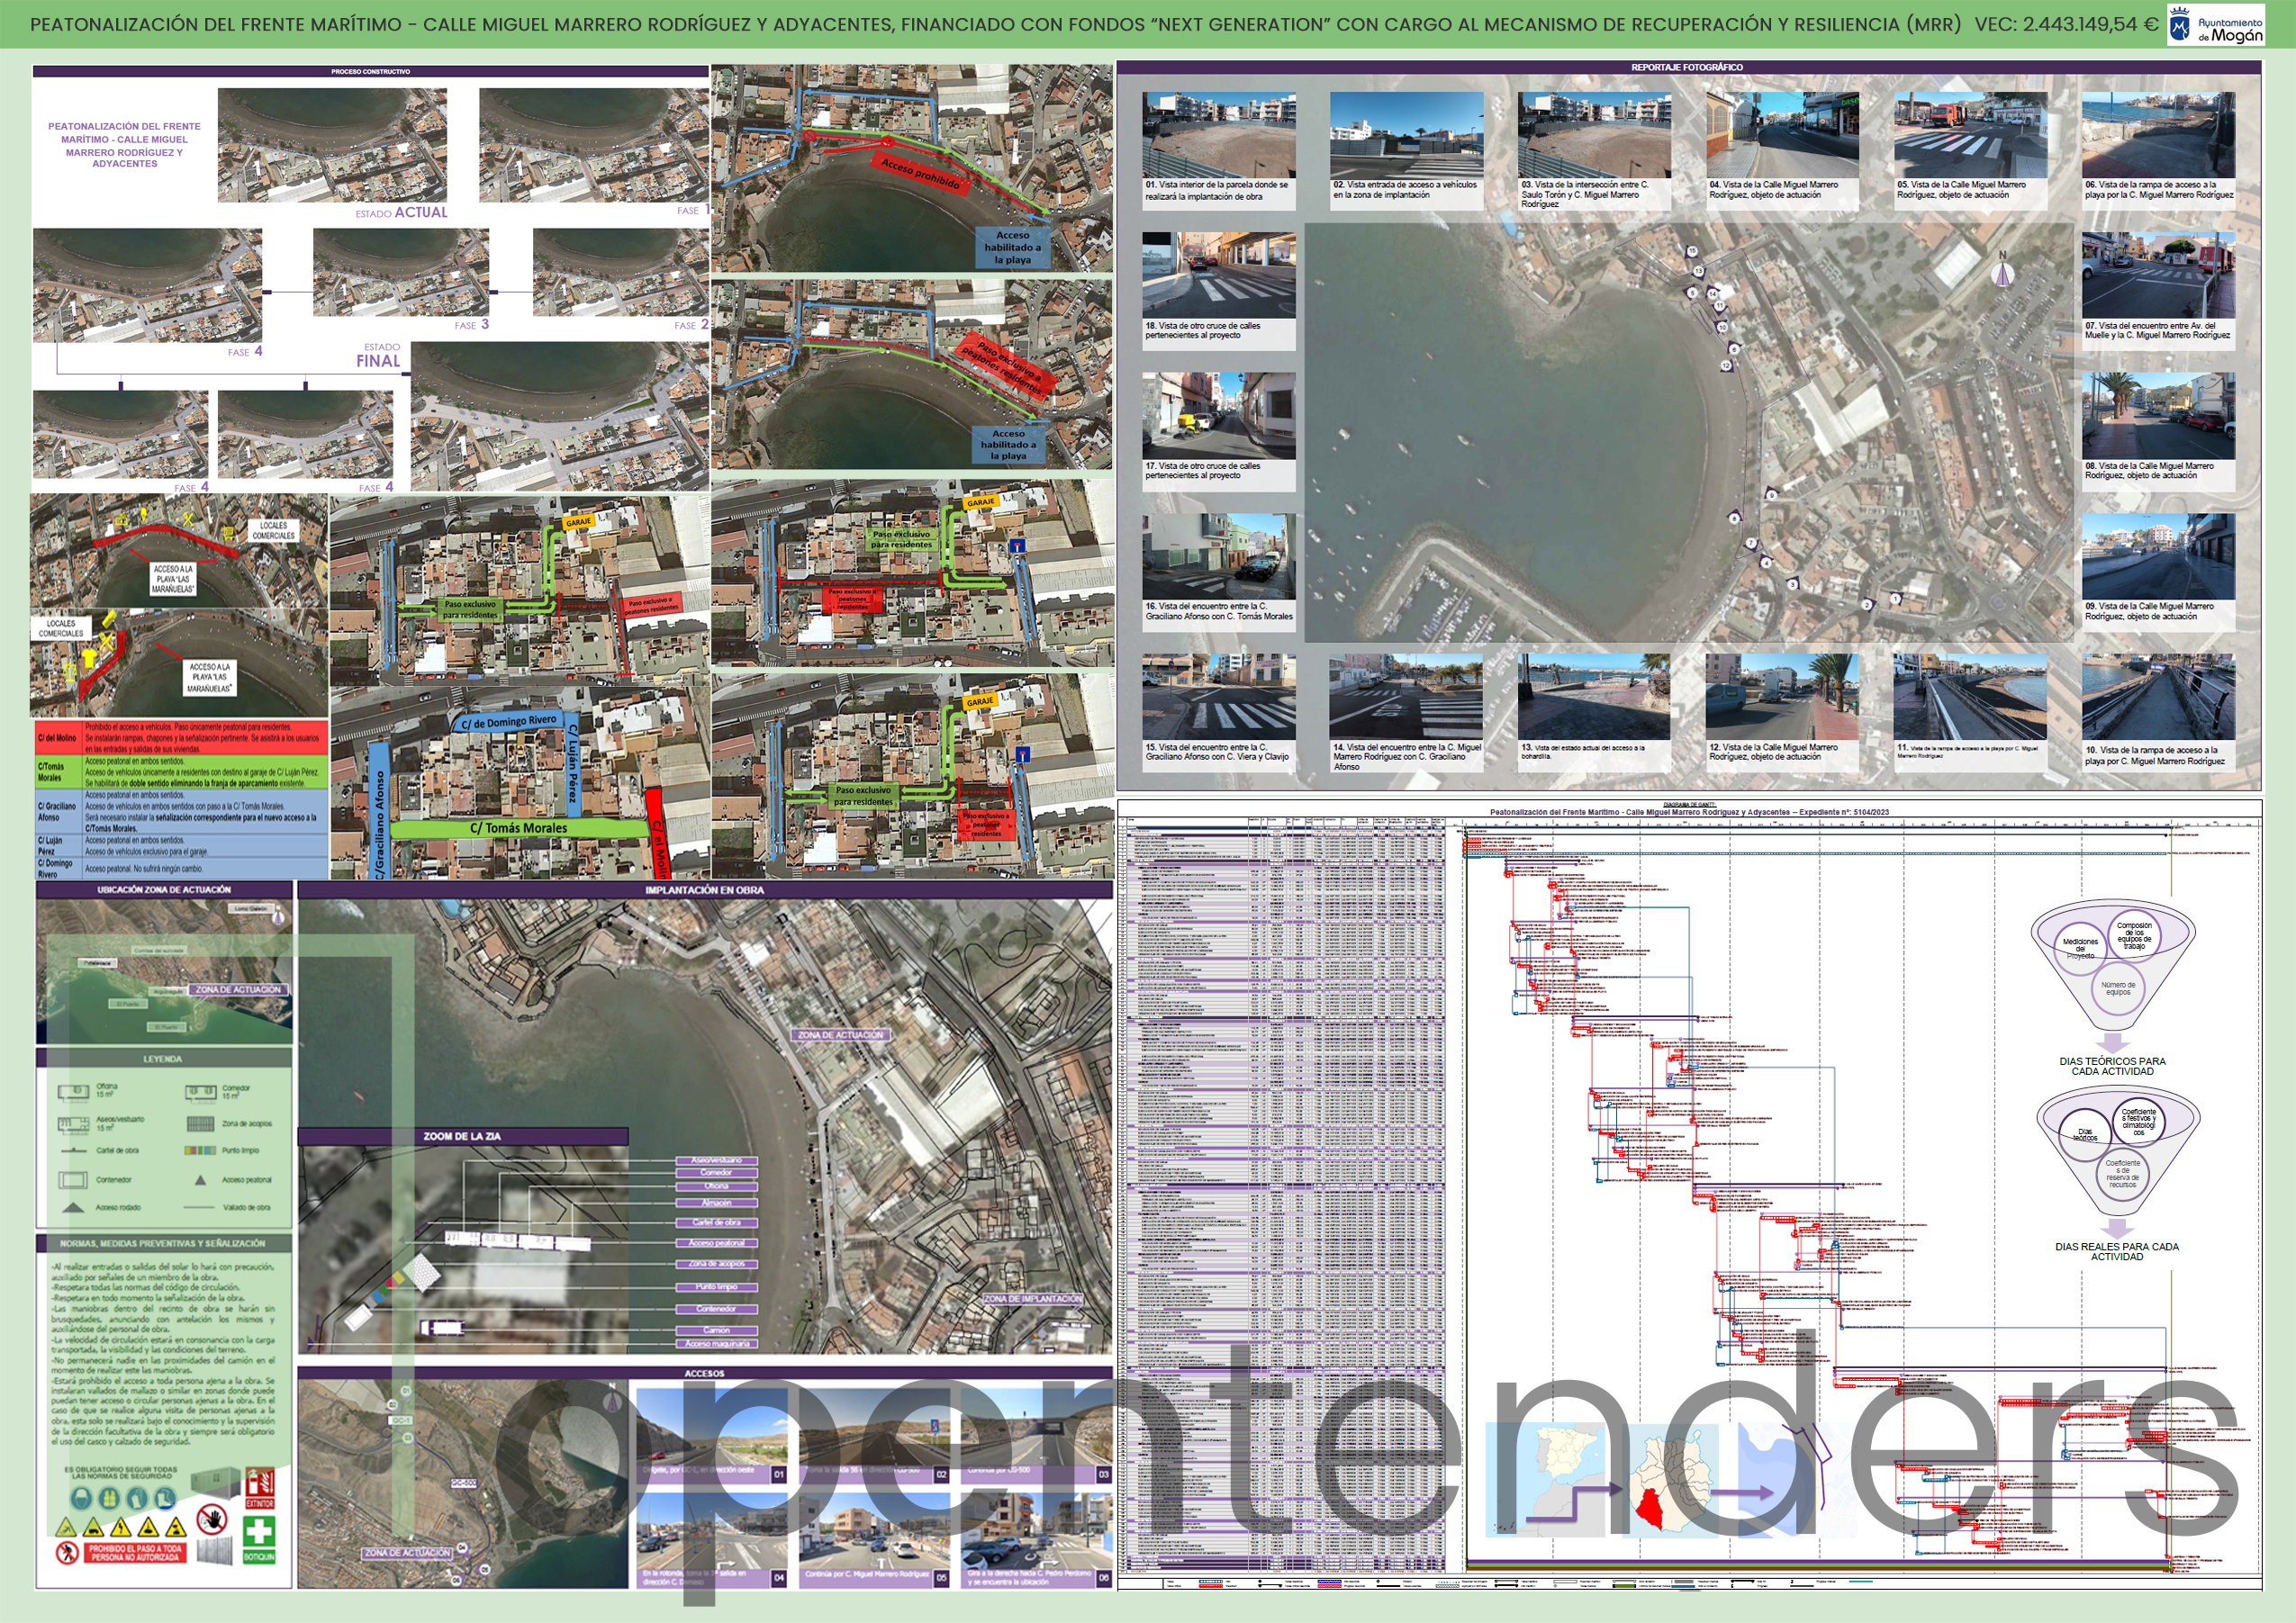Image resolution: width=2296 pixels, height=1623 pixels.
Task: Click the green BOTIQUÍN cross sign
Action: [x=259, y=1538]
